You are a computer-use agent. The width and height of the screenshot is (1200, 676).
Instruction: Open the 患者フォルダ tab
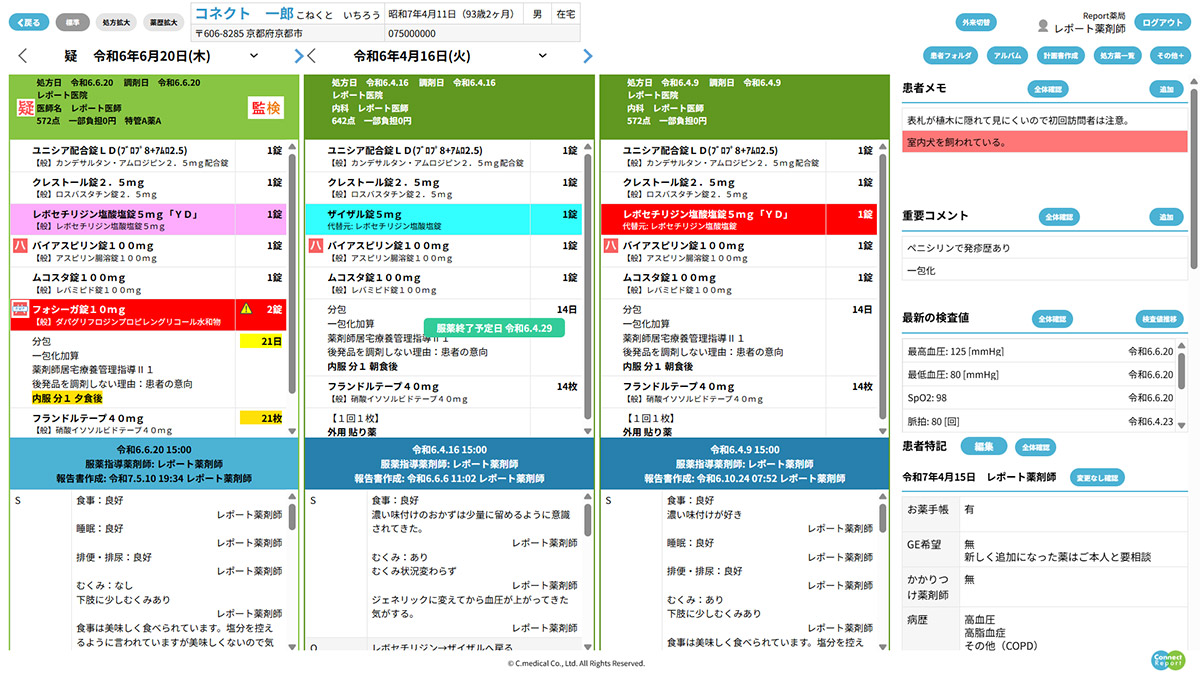[950, 56]
